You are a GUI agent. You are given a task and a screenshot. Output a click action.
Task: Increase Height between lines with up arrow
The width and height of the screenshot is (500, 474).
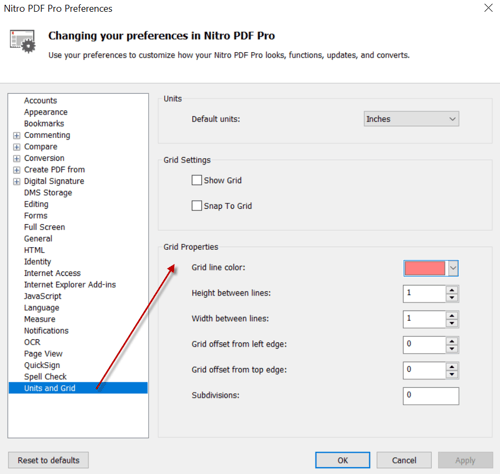pos(452,290)
